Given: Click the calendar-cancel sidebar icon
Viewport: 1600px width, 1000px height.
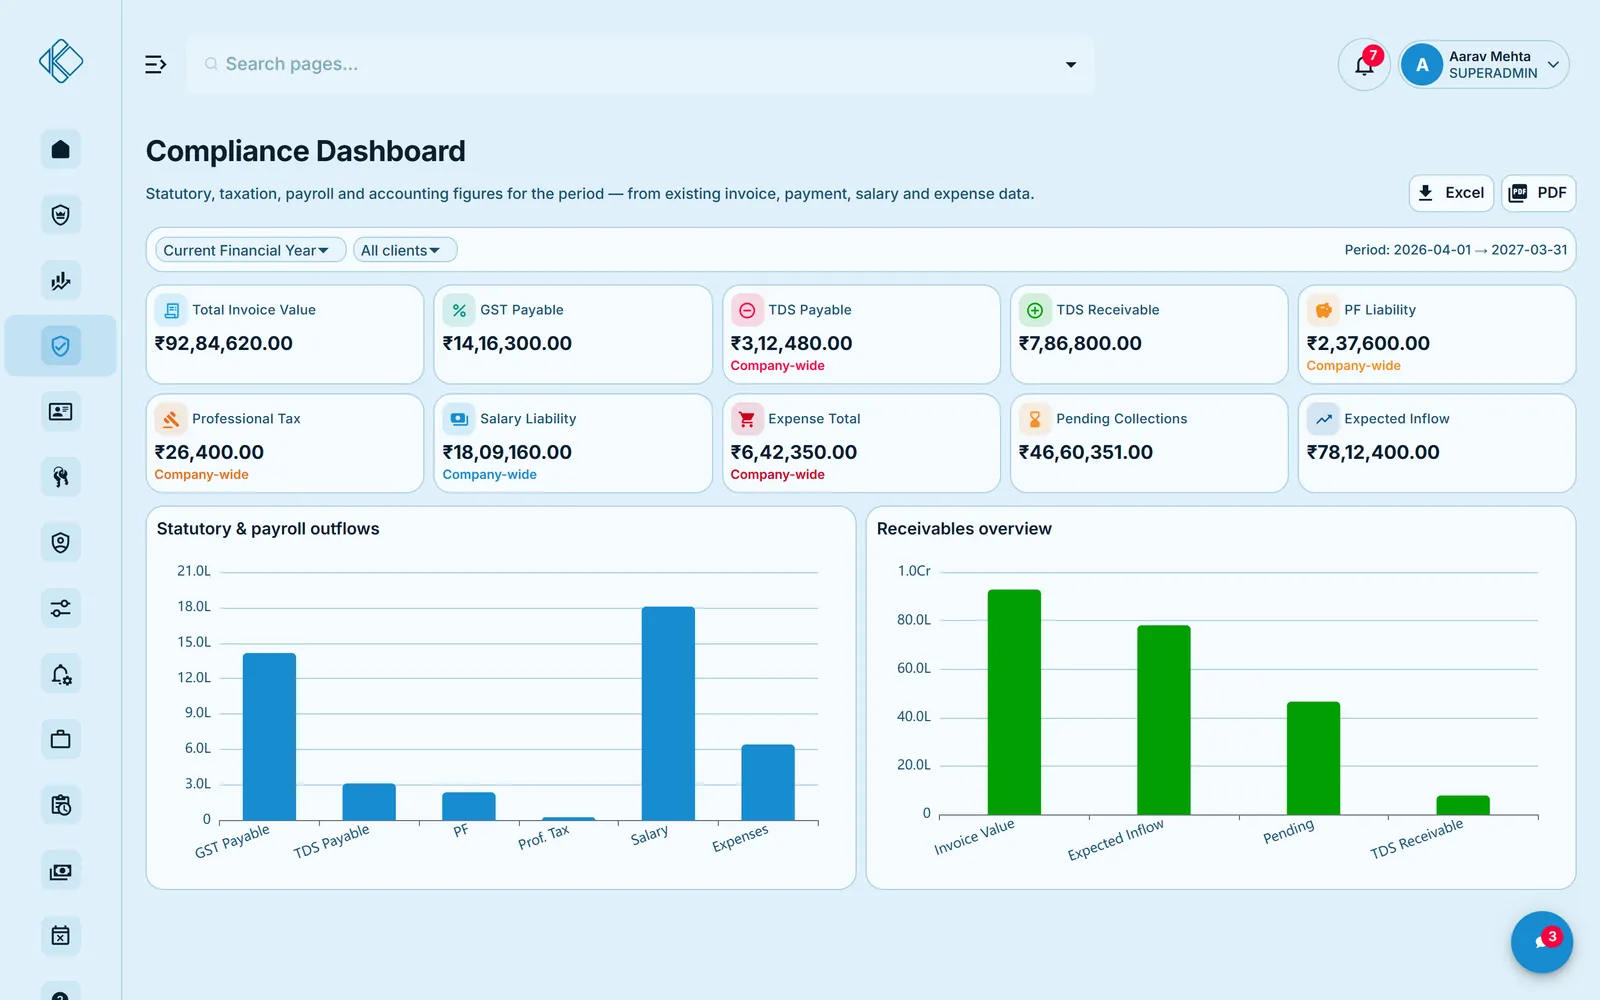Looking at the screenshot, I should click(x=60, y=936).
